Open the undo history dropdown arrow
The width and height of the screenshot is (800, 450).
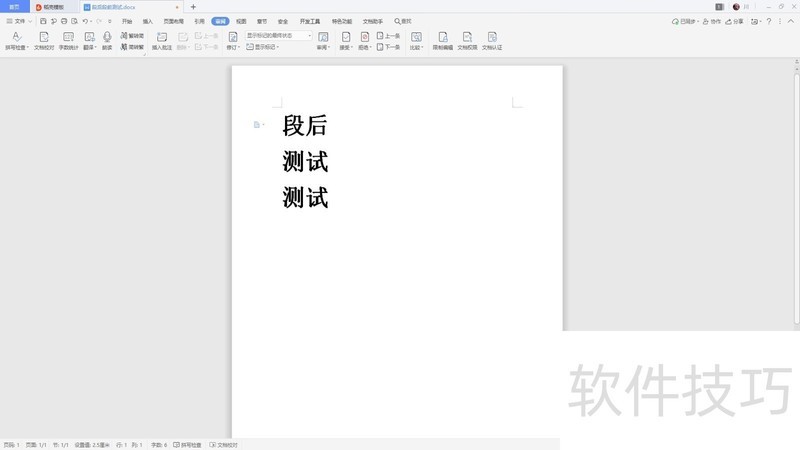point(91,21)
